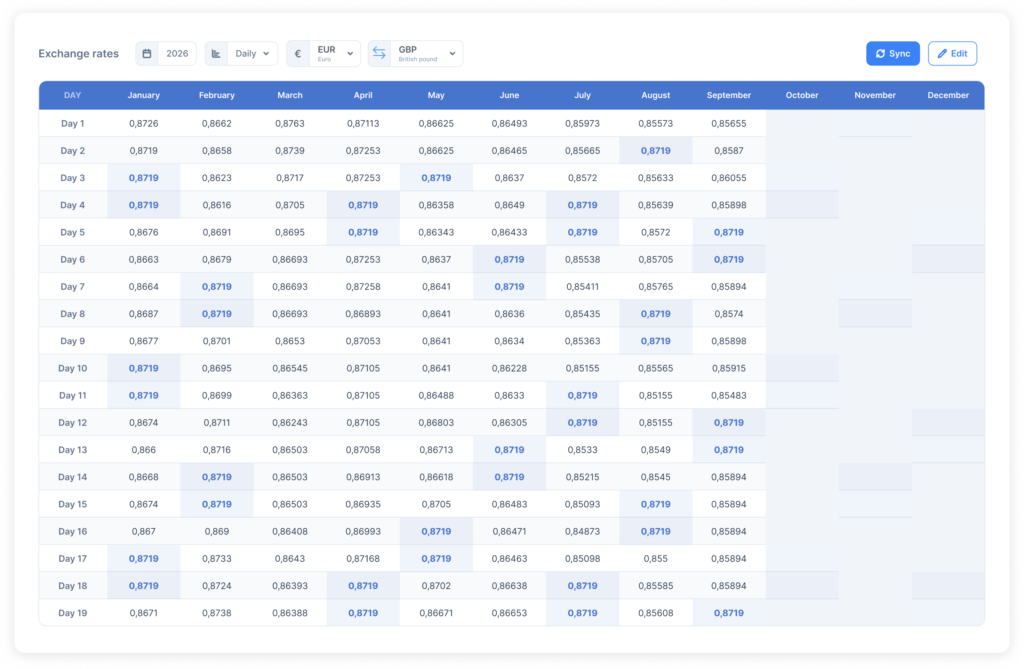This screenshot has height=669, width=1024.
Task: Select the 2026 year field
Action: tap(177, 54)
